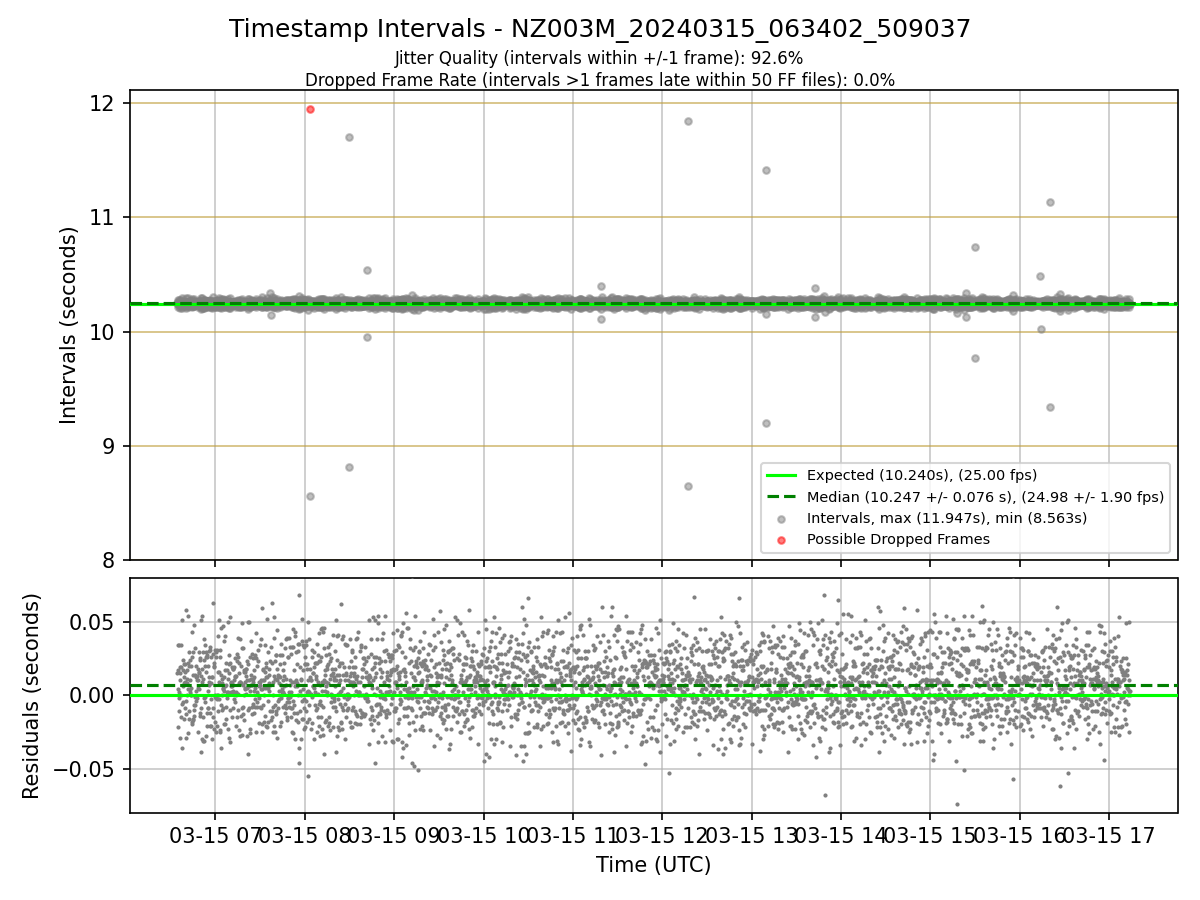Click the Time (UTC) x-axis label
Viewport: 1200px width, 900px height.
653,865
